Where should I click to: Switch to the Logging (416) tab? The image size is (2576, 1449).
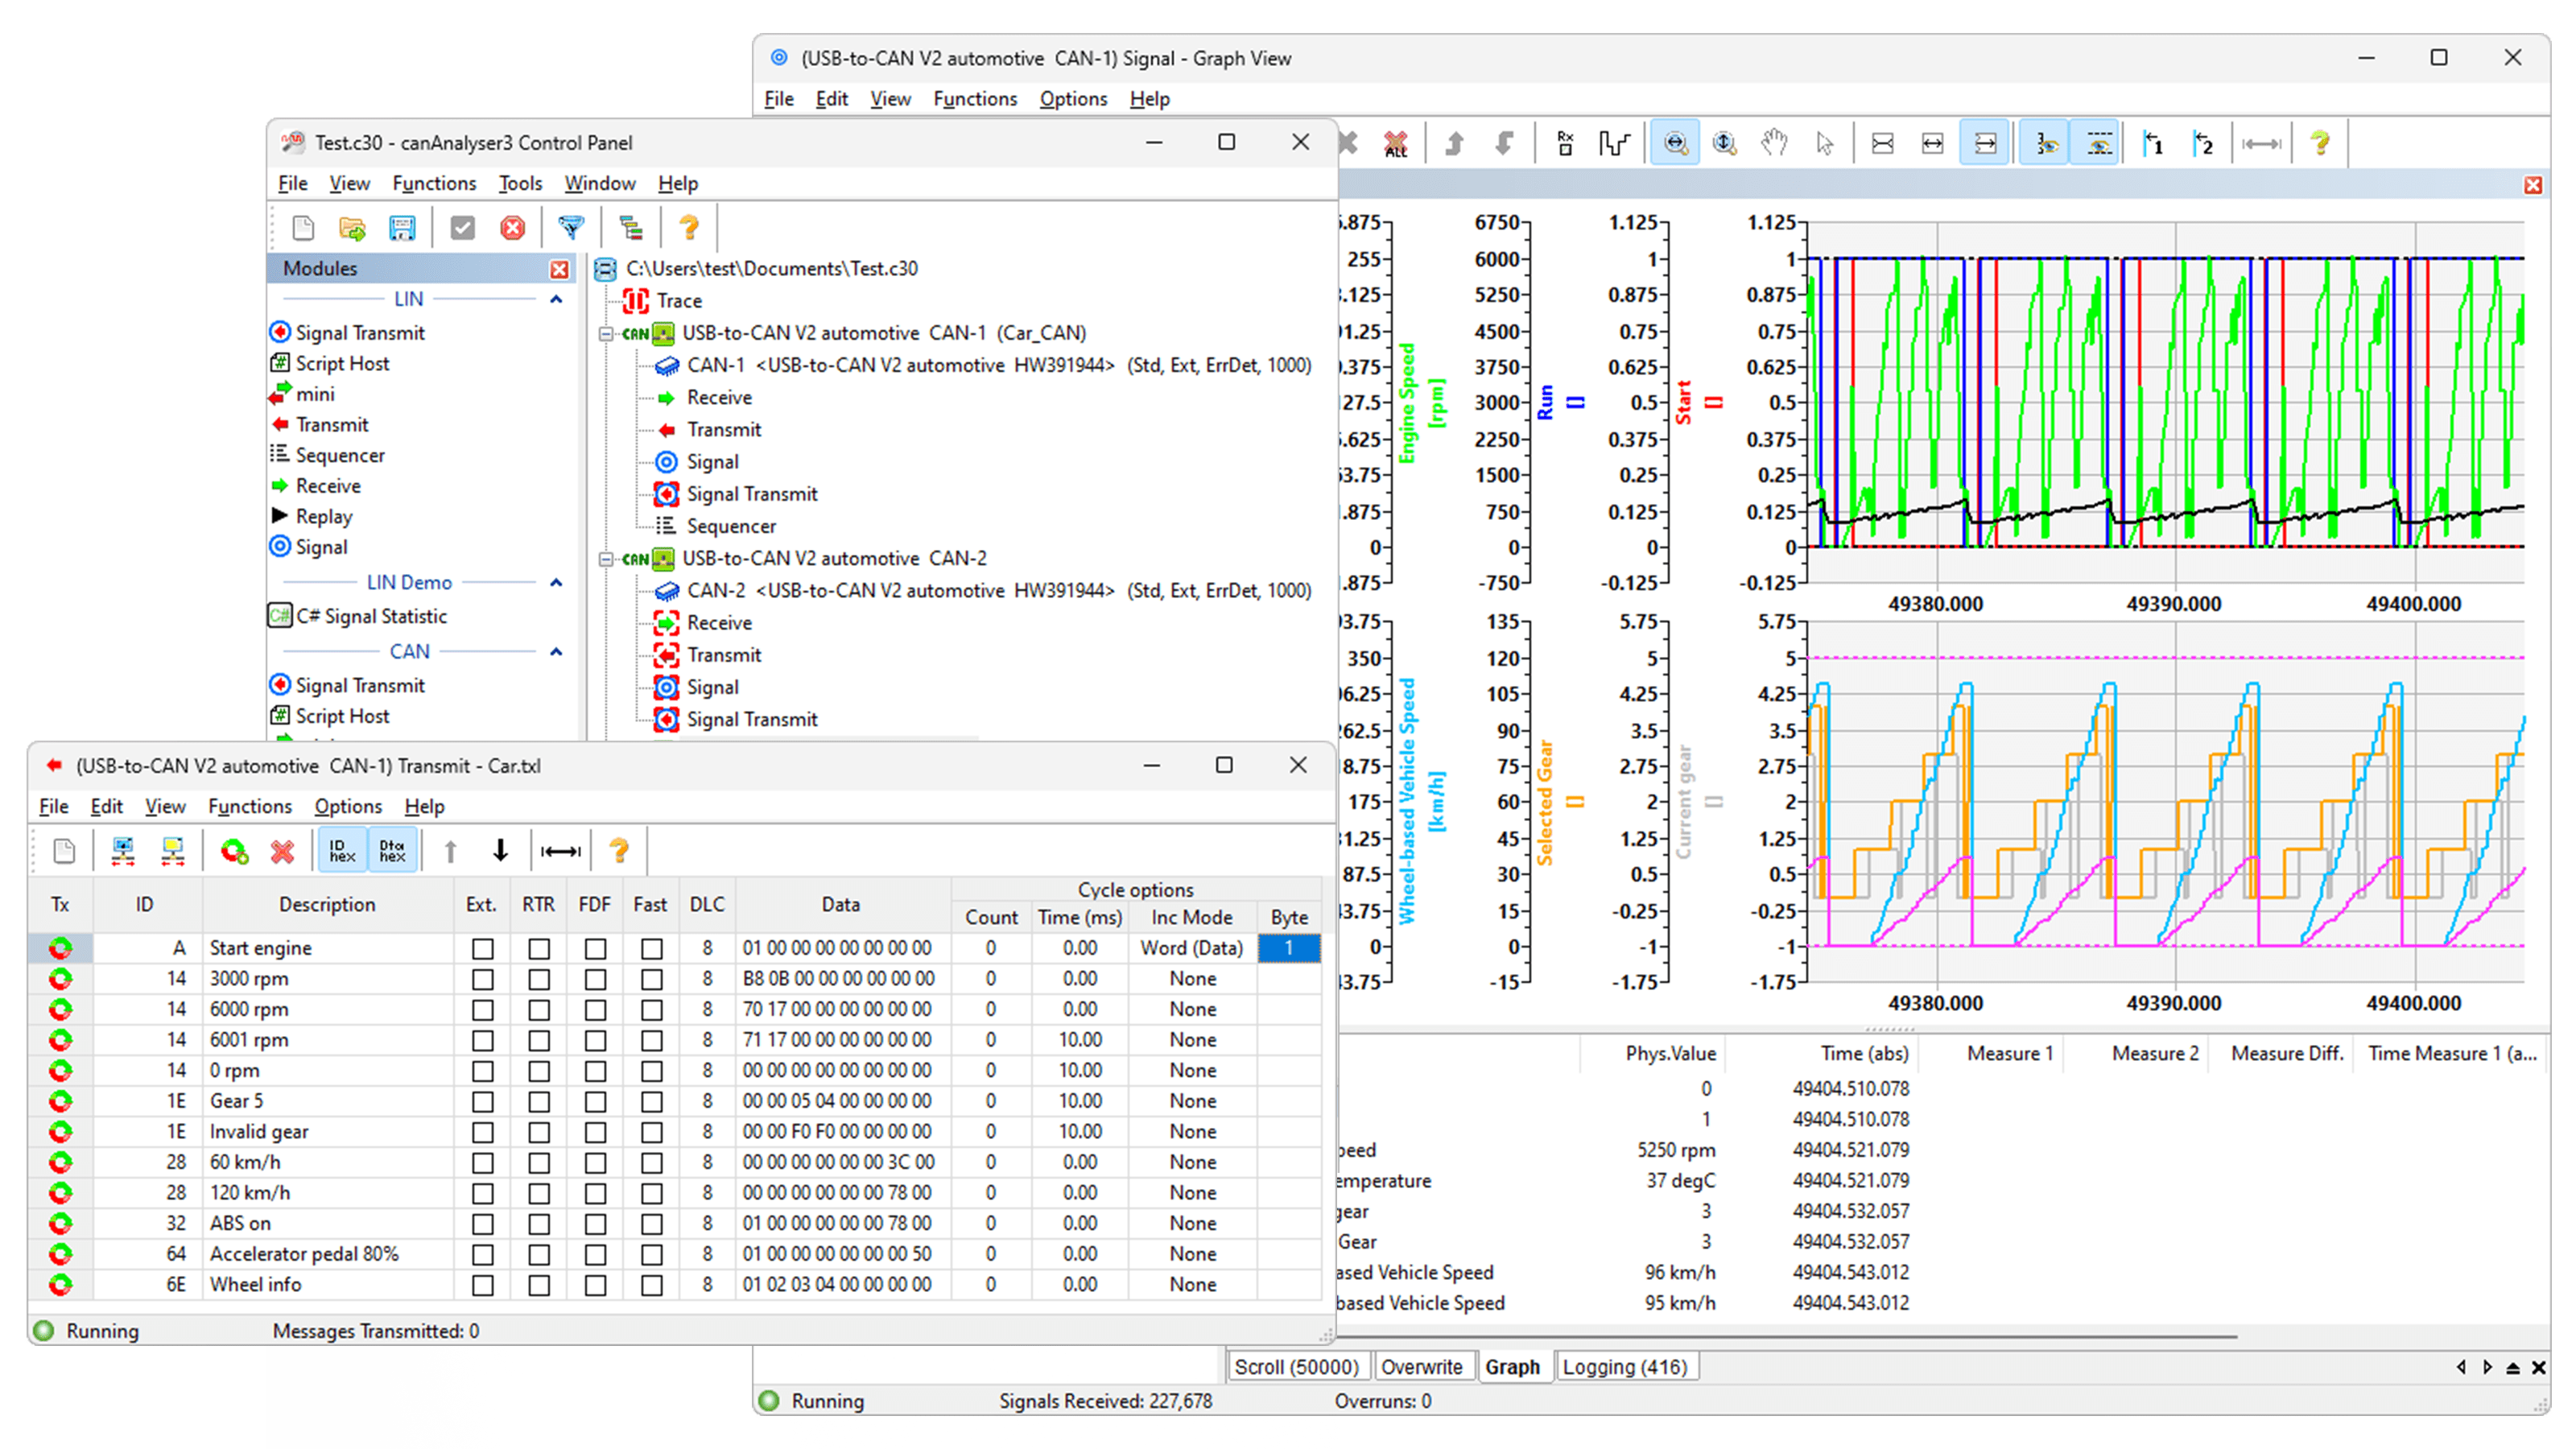point(1627,1366)
